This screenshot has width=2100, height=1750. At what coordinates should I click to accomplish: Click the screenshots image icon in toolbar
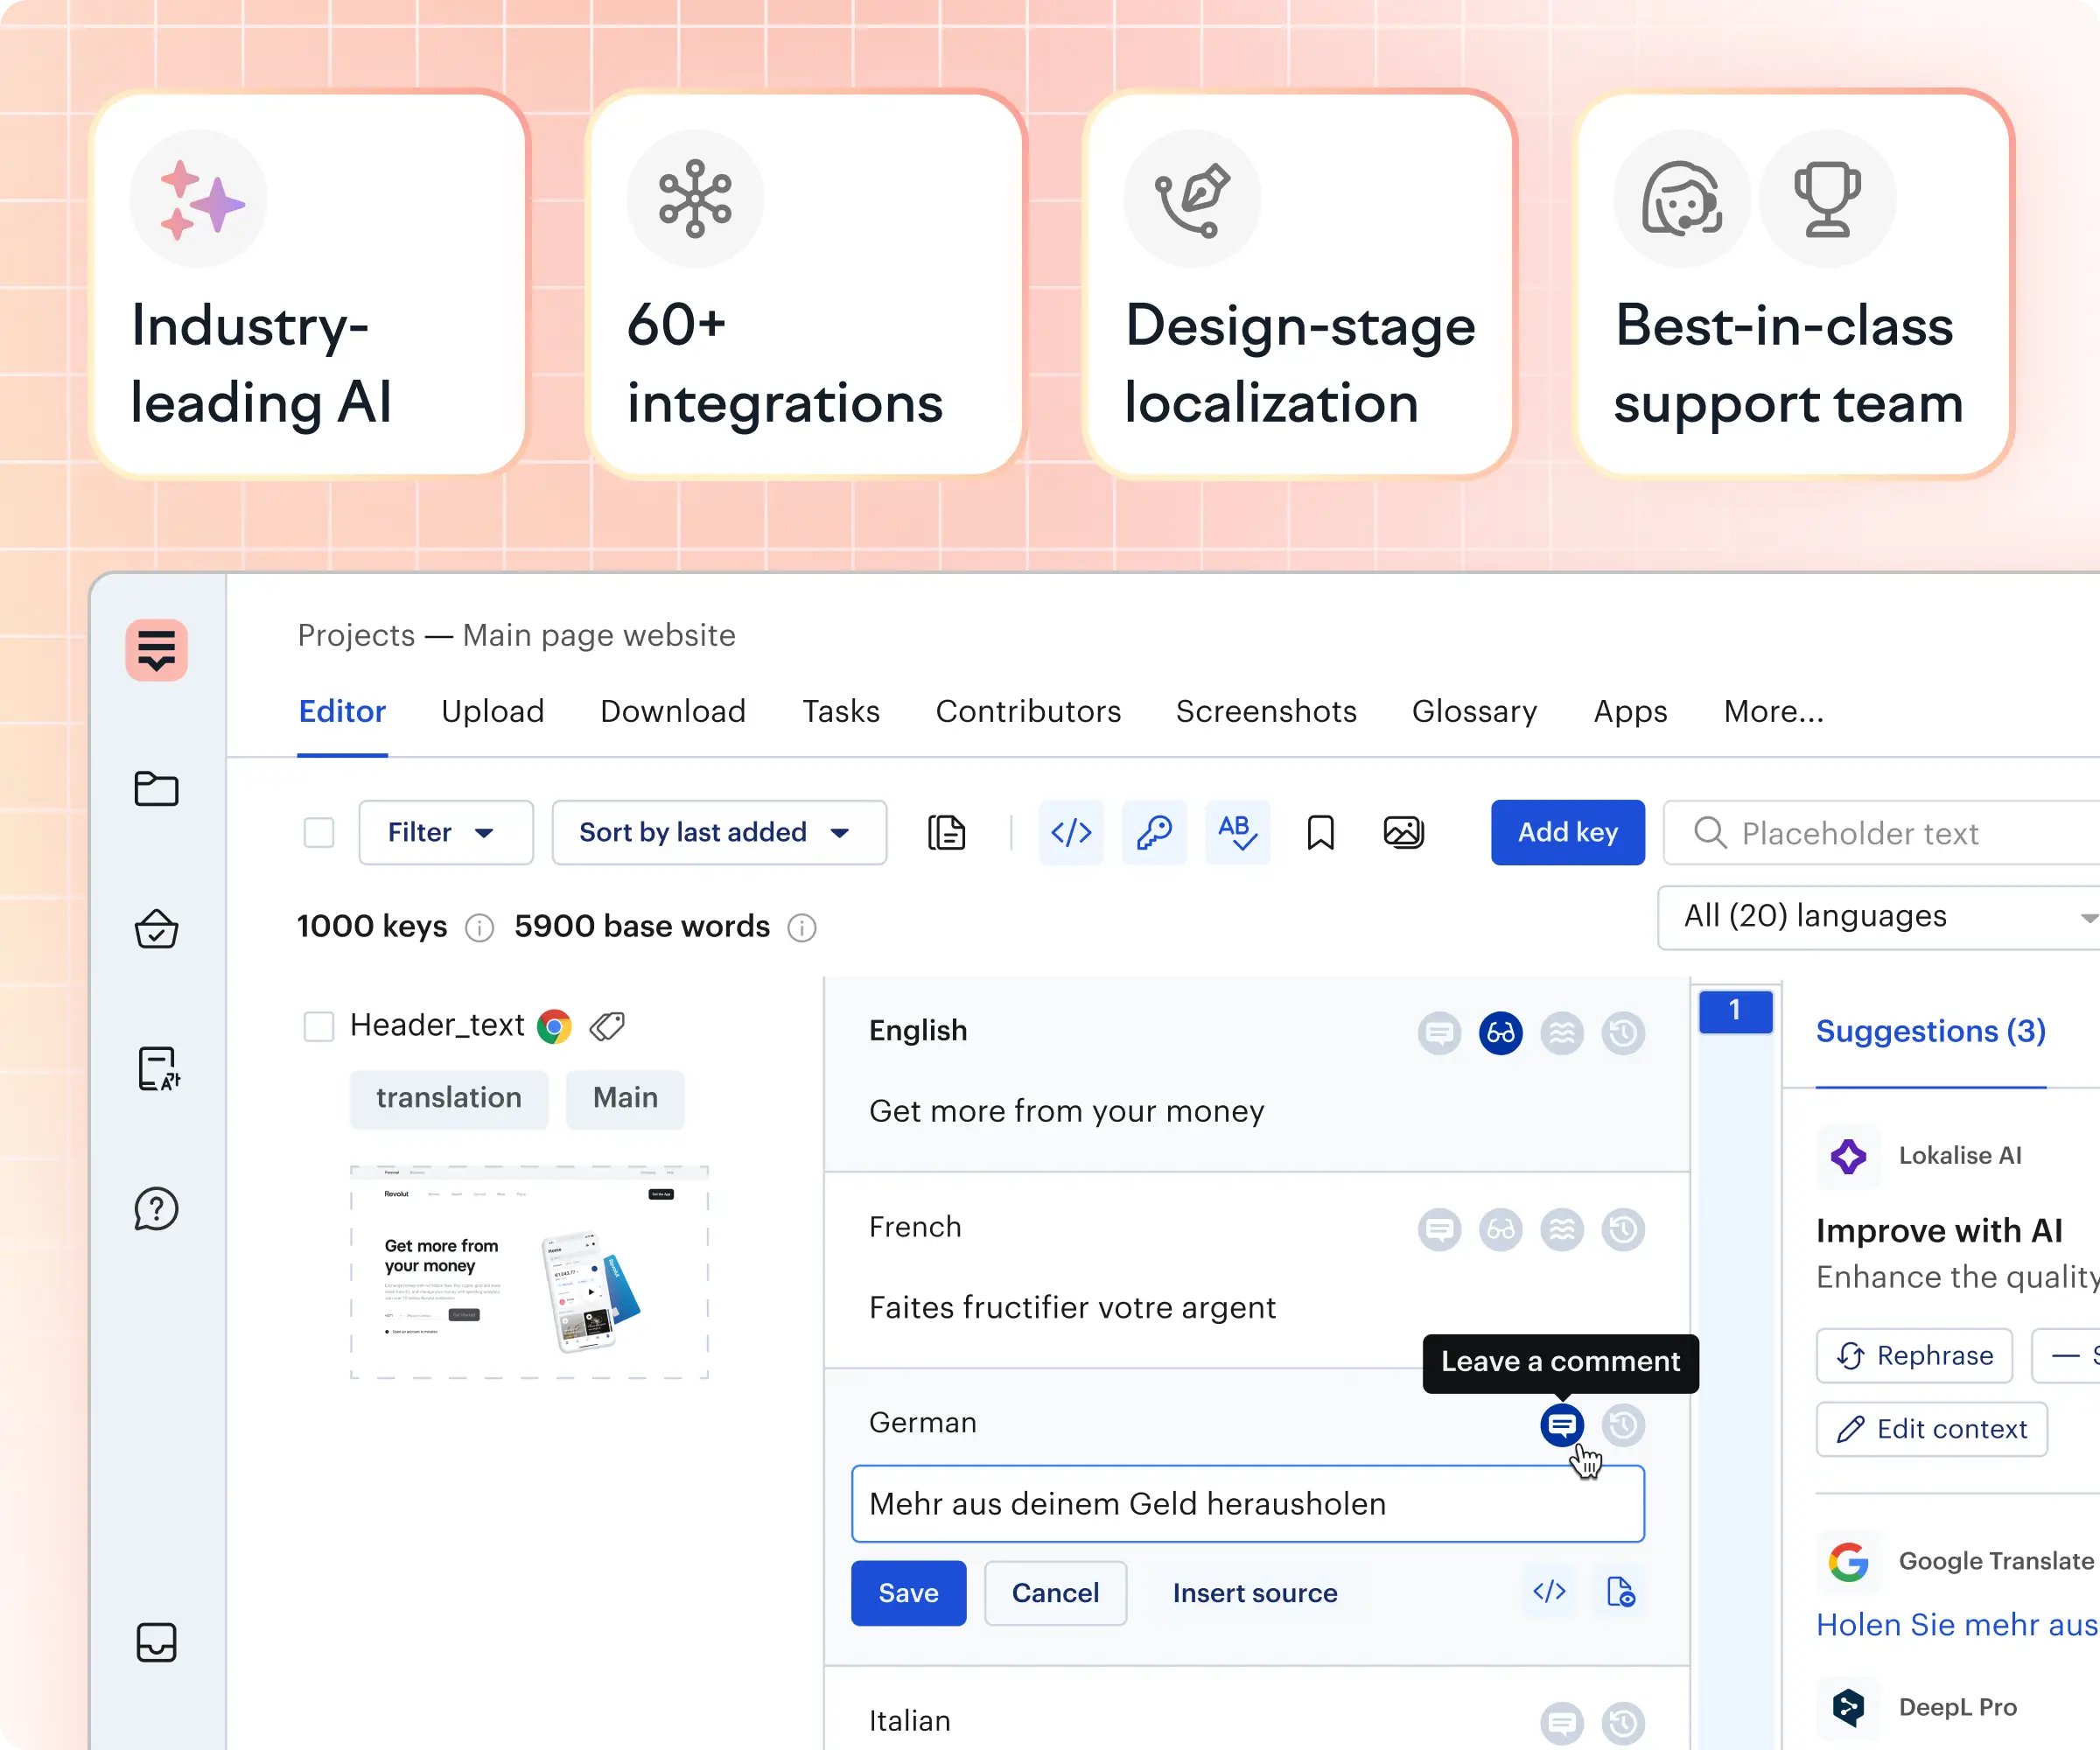1403,832
